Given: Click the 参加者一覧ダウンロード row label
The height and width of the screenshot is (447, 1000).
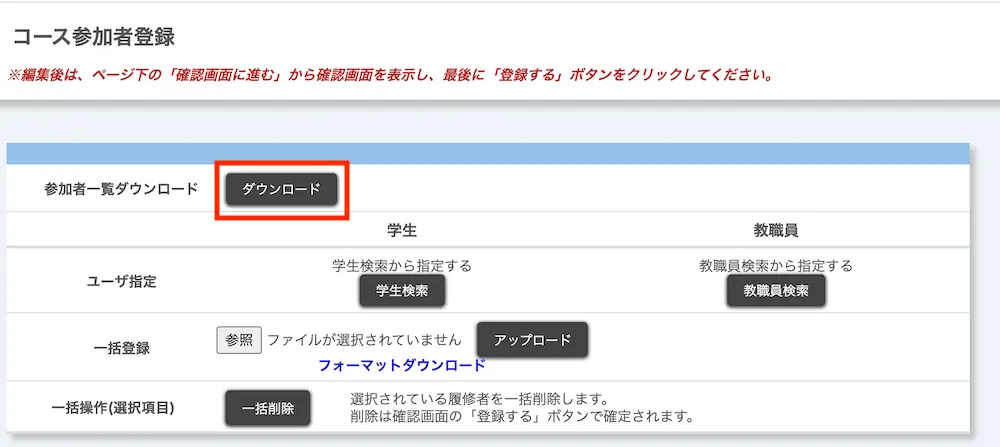Looking at the screenshot, I should click(x=121, y=189).
